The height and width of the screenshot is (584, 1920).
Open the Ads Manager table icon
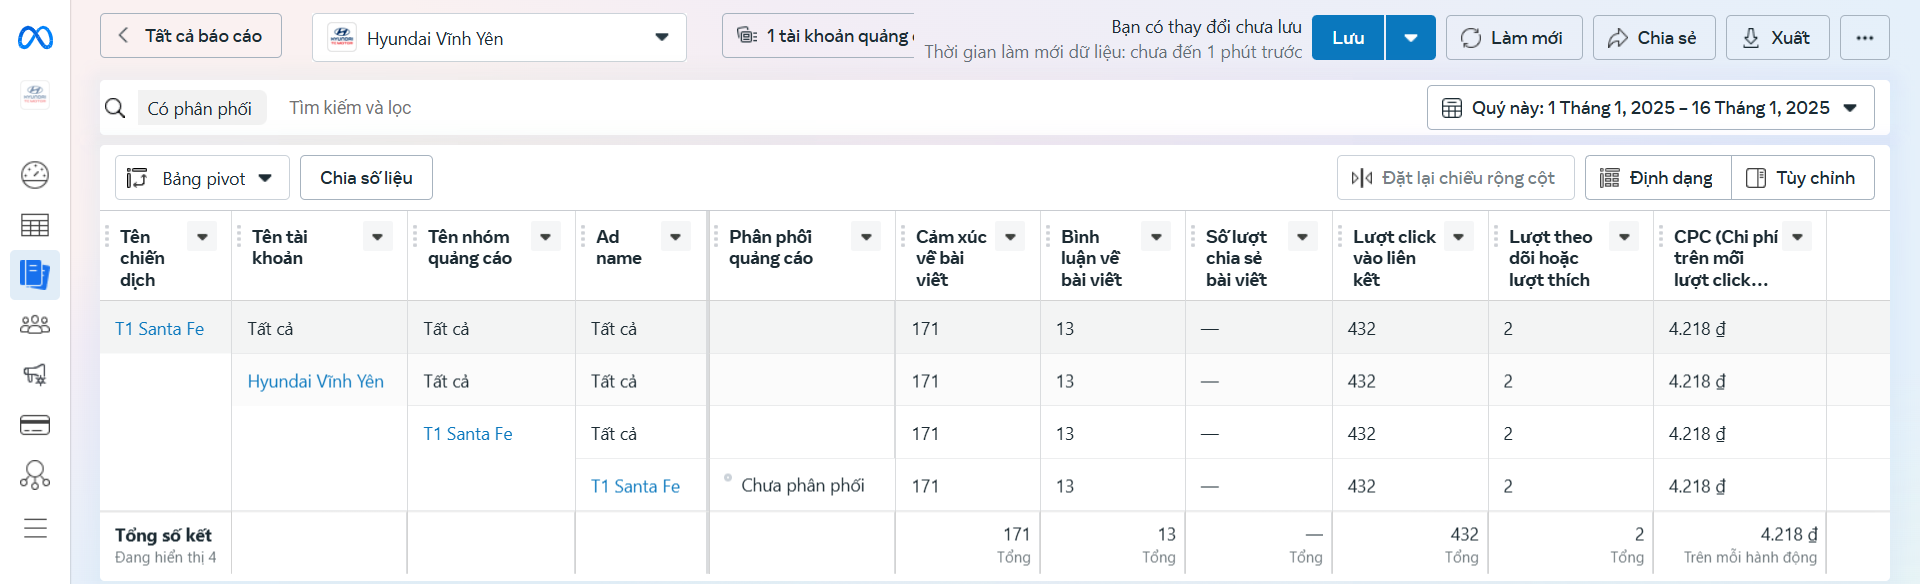click(x=35, y=225)
